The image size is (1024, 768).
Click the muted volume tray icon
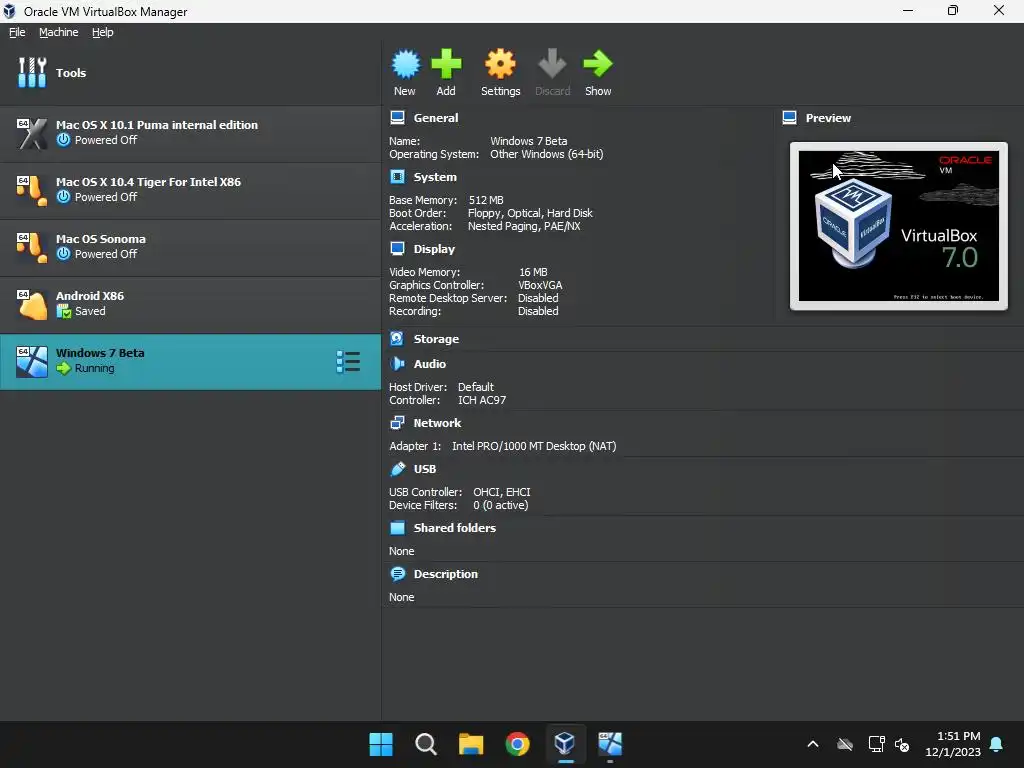point(903,744)
